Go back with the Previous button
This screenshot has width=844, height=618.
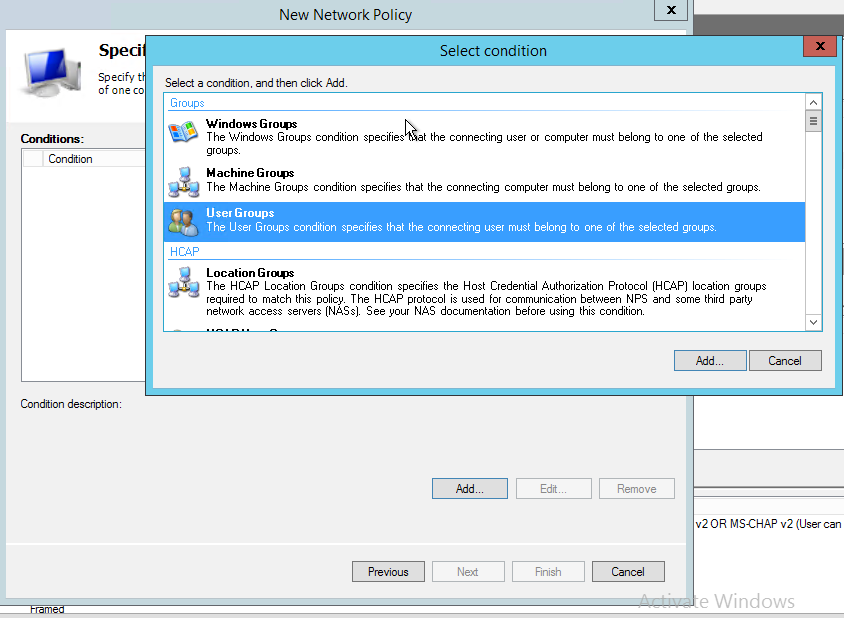[388, 572]
